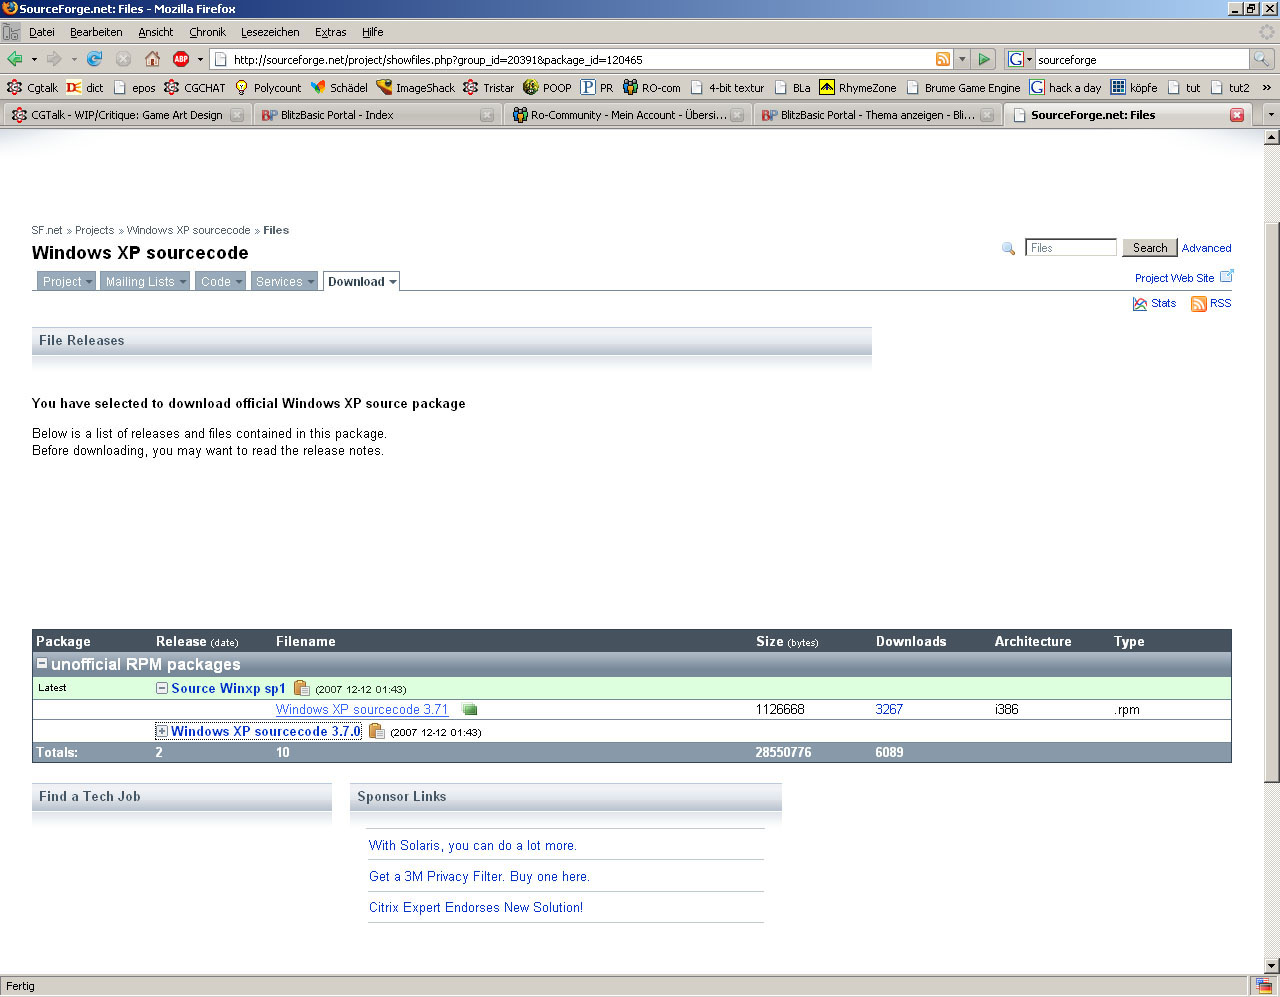Open the Project Web Site link
The height and width of the screenshot is (997, 1280).
[1174, 278]
